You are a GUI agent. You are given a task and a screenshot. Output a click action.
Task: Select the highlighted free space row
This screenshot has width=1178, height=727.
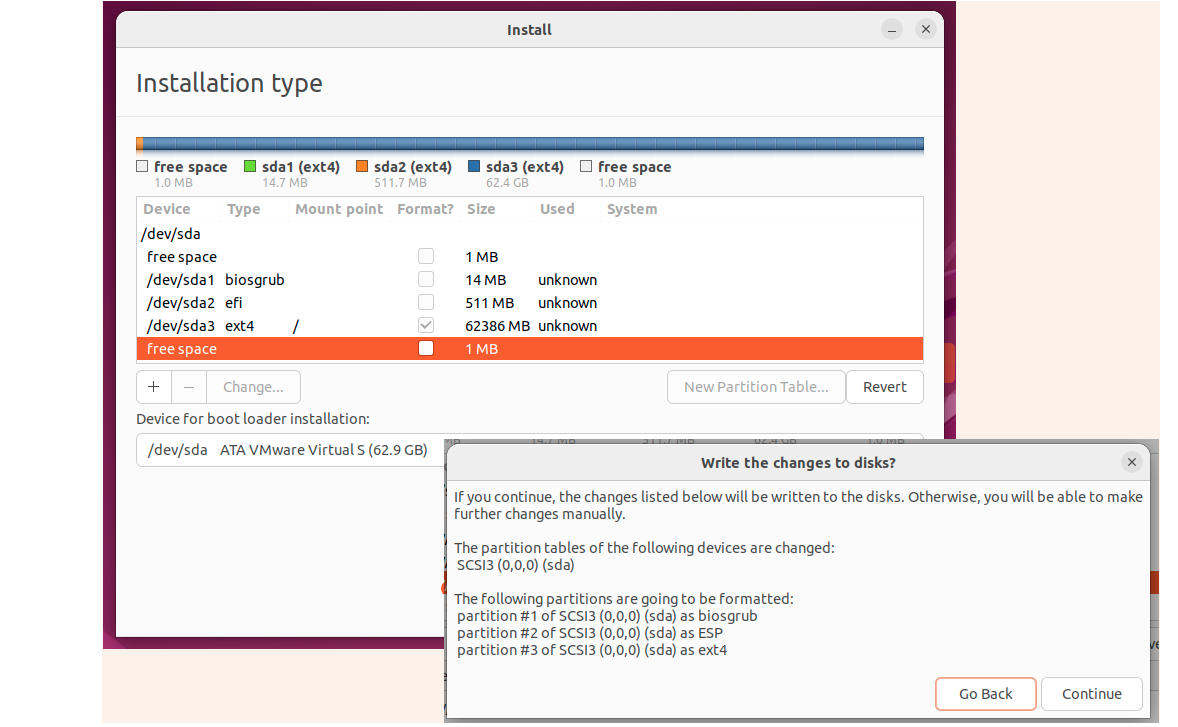530,348
